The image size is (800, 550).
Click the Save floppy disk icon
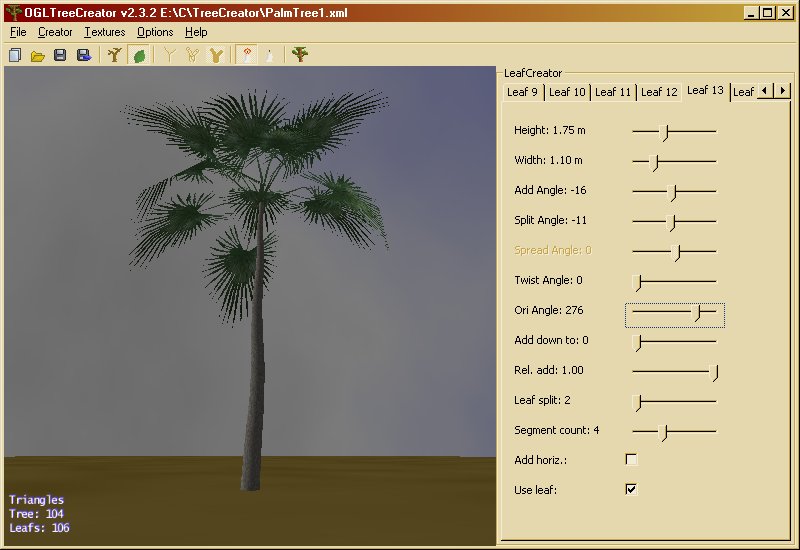tap(60, 55)
